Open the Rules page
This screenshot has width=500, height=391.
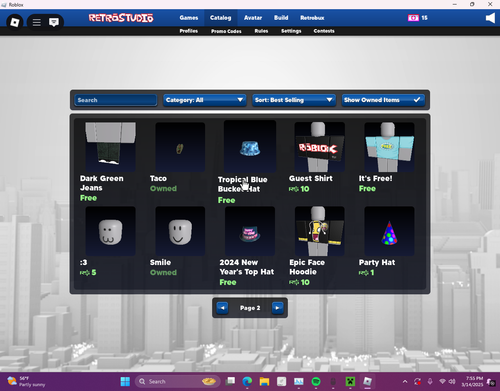261,31
